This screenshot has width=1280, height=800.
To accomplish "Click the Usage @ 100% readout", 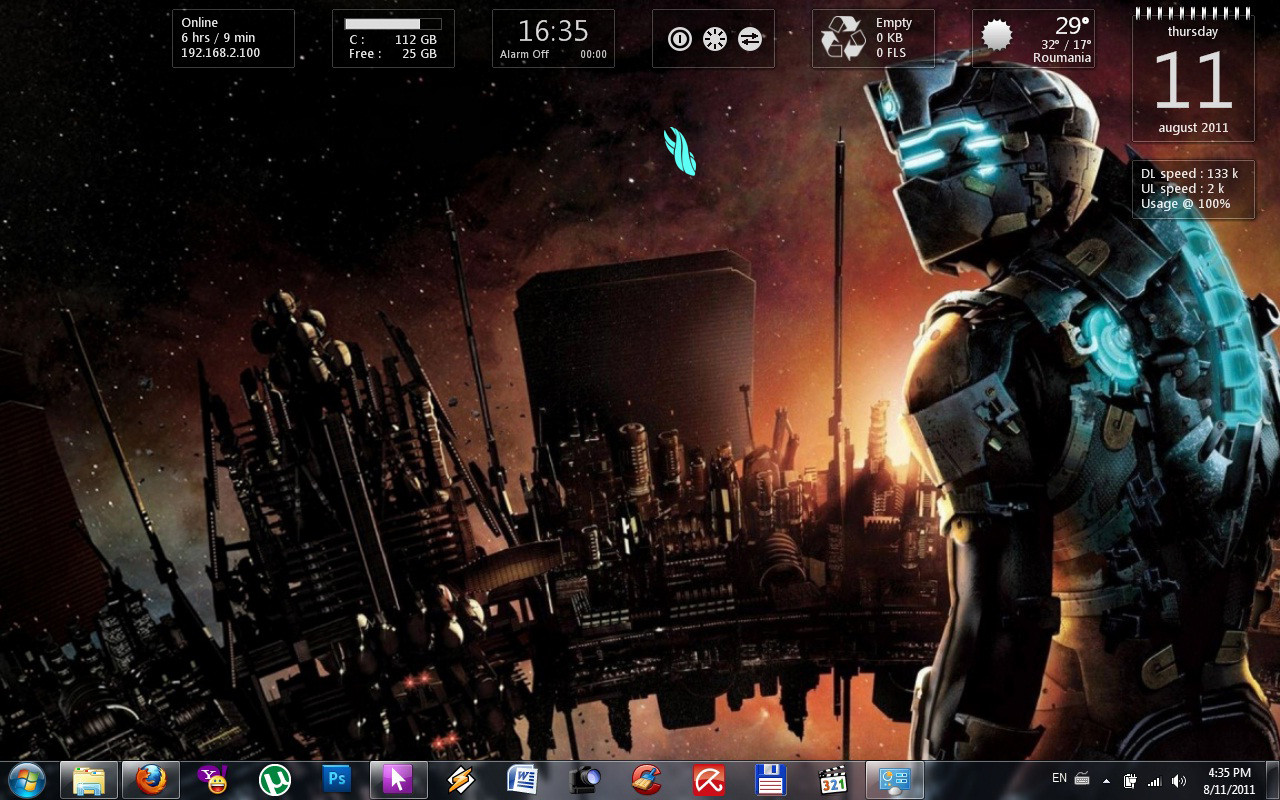I will 1185,204.
